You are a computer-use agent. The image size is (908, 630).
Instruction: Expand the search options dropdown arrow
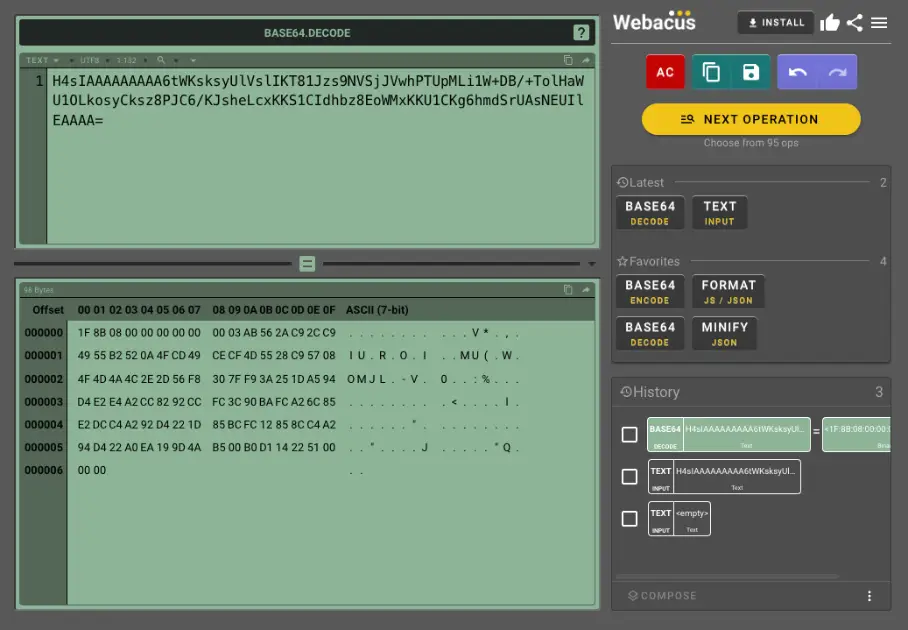(177, 60)
